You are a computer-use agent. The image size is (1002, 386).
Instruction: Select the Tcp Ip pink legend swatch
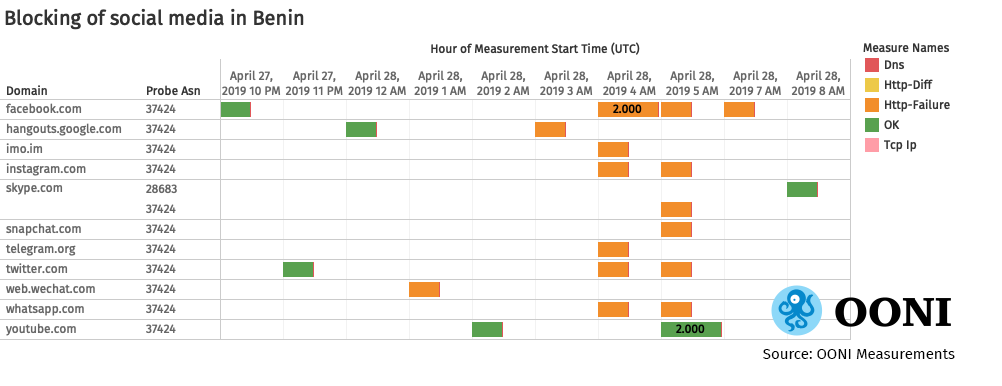click(872, 145)
